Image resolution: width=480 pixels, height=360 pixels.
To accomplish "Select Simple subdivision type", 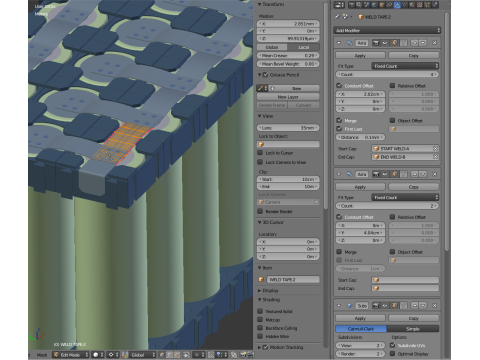I will 413,329.
